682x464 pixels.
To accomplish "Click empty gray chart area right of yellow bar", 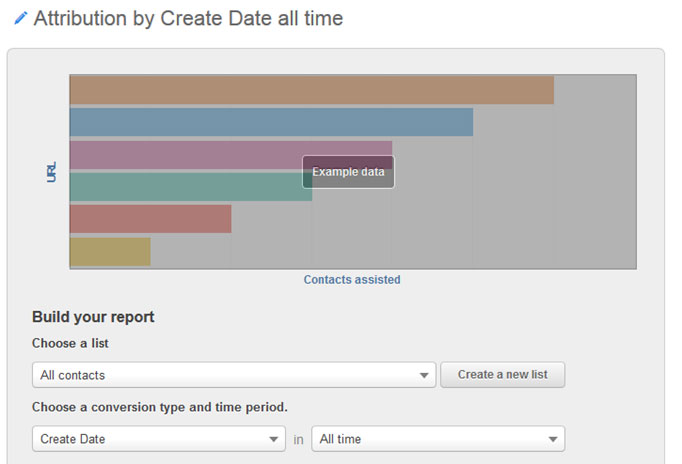I will (400, 251).
